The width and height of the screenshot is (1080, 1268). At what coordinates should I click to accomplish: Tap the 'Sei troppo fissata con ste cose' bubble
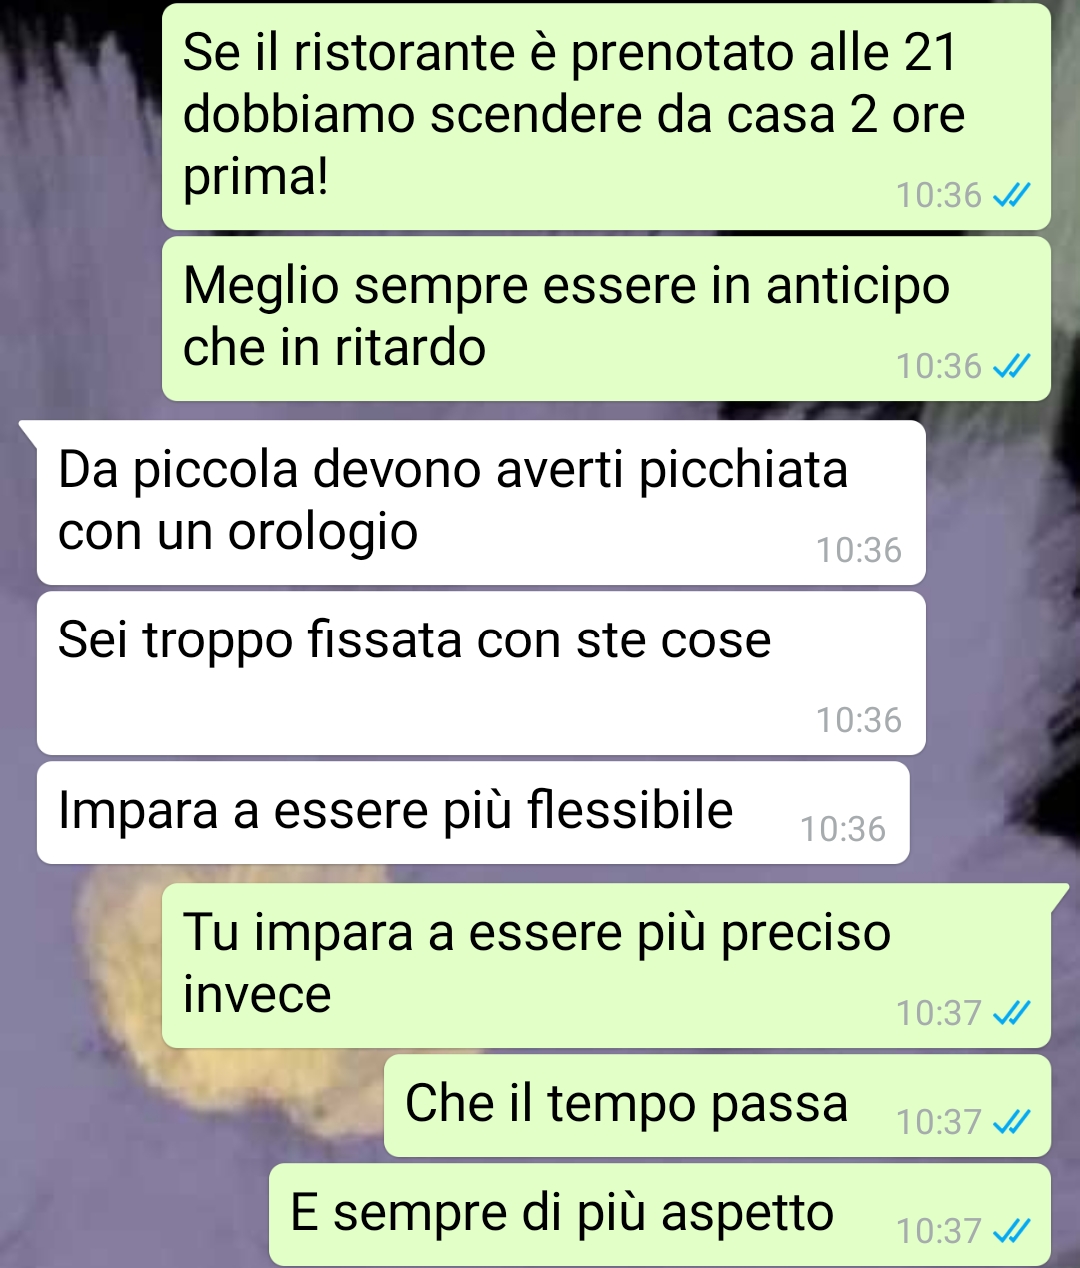pos(481,673)
